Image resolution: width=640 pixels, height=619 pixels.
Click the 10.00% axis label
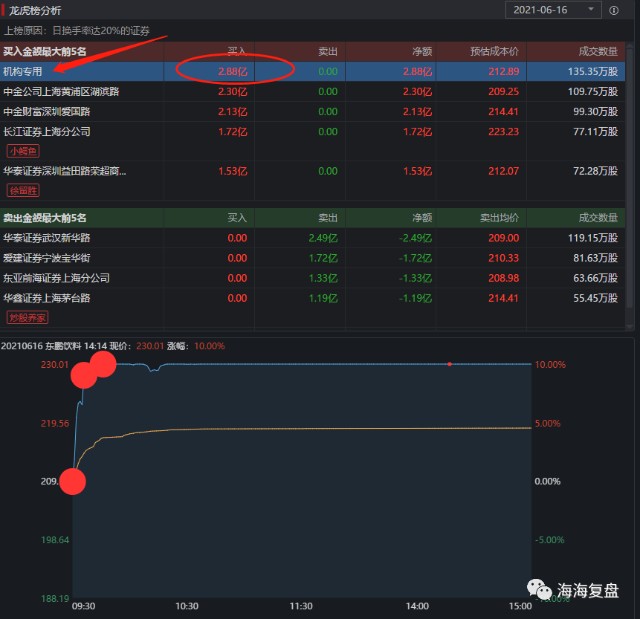click(550, 364)
